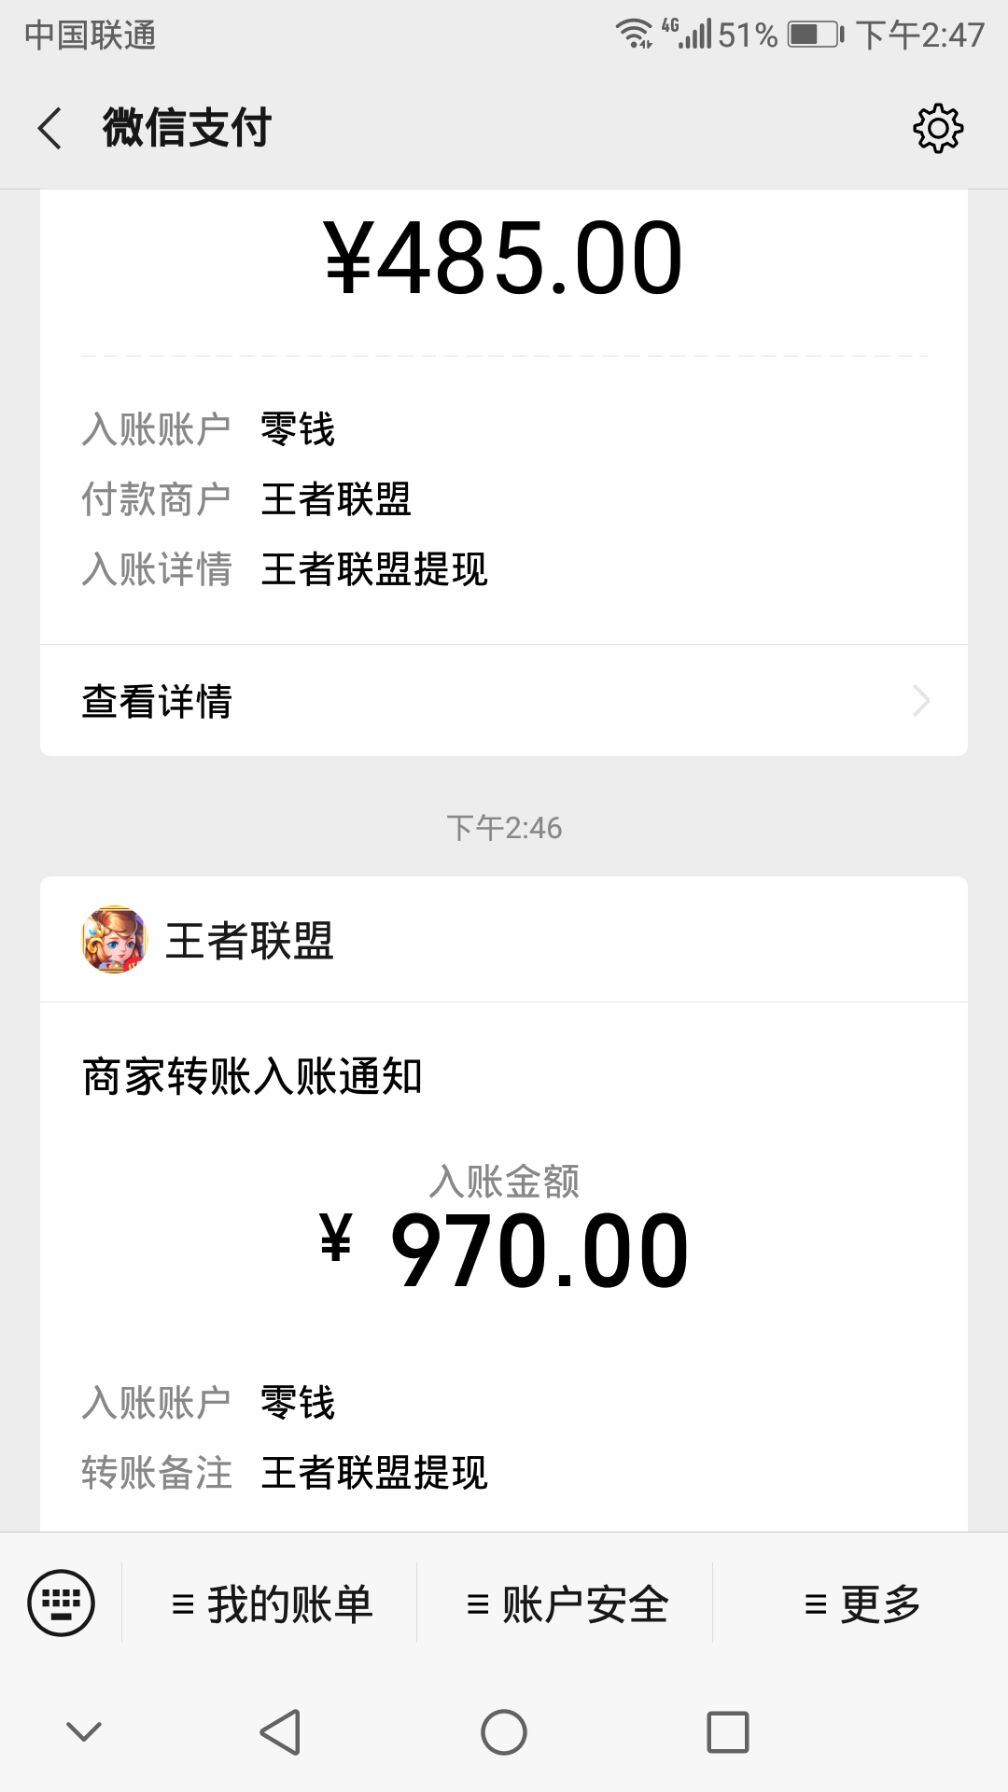The height and width of the screenshot is (1792, 1008).
Task: Tap the 王者联盟 merchant name
Action: coord(249,941)
